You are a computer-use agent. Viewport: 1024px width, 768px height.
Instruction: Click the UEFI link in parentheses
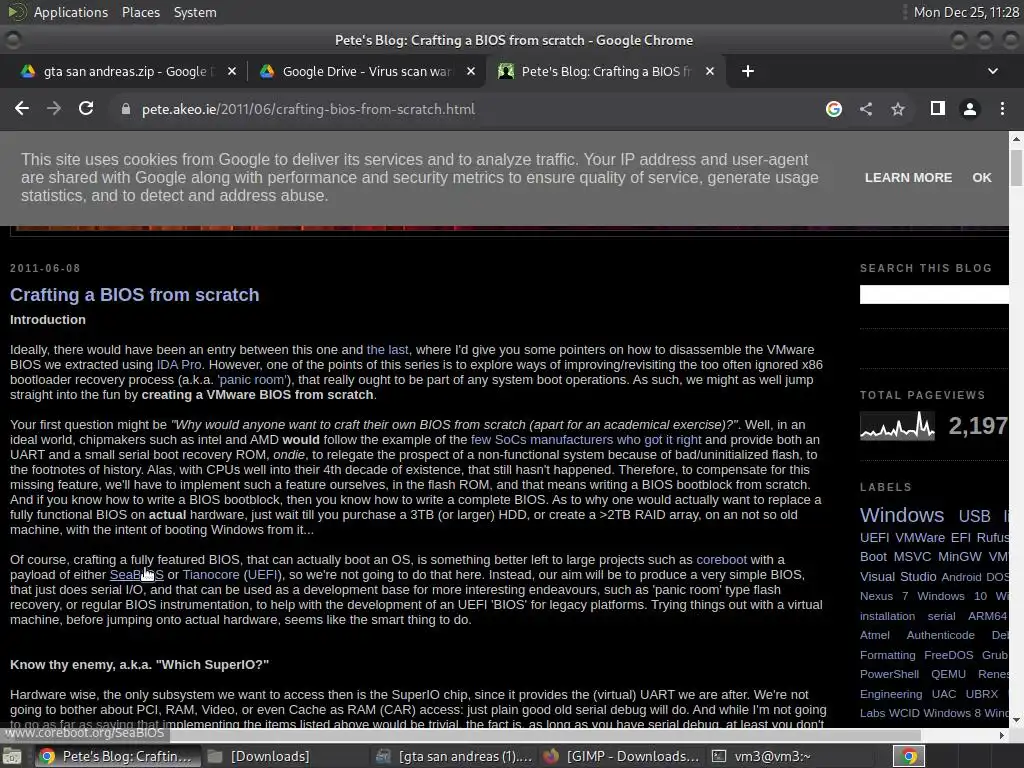[262, 575]
